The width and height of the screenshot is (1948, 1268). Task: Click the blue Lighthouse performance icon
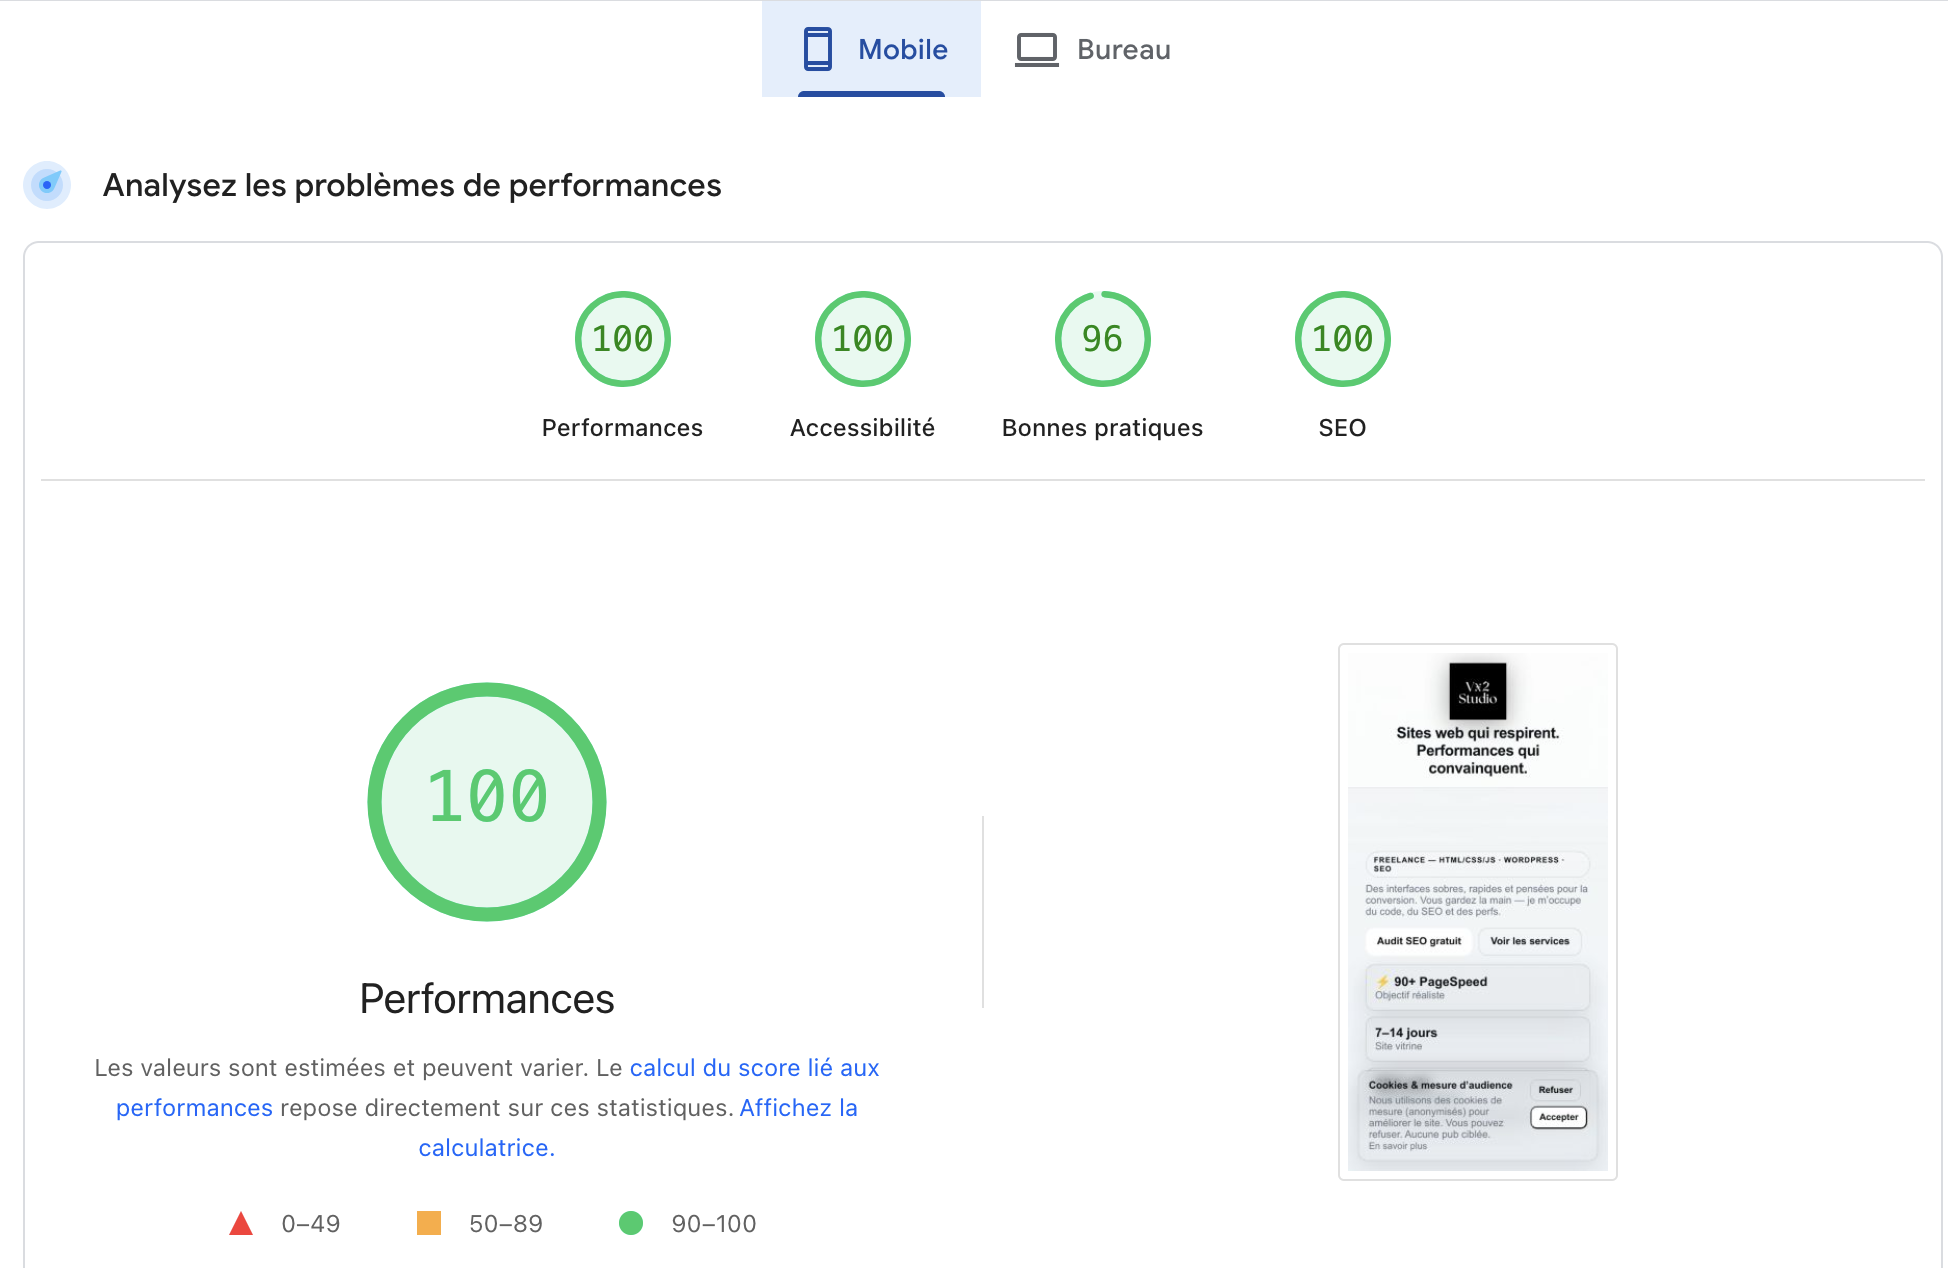pyautogui.click(x=47, y=185)
